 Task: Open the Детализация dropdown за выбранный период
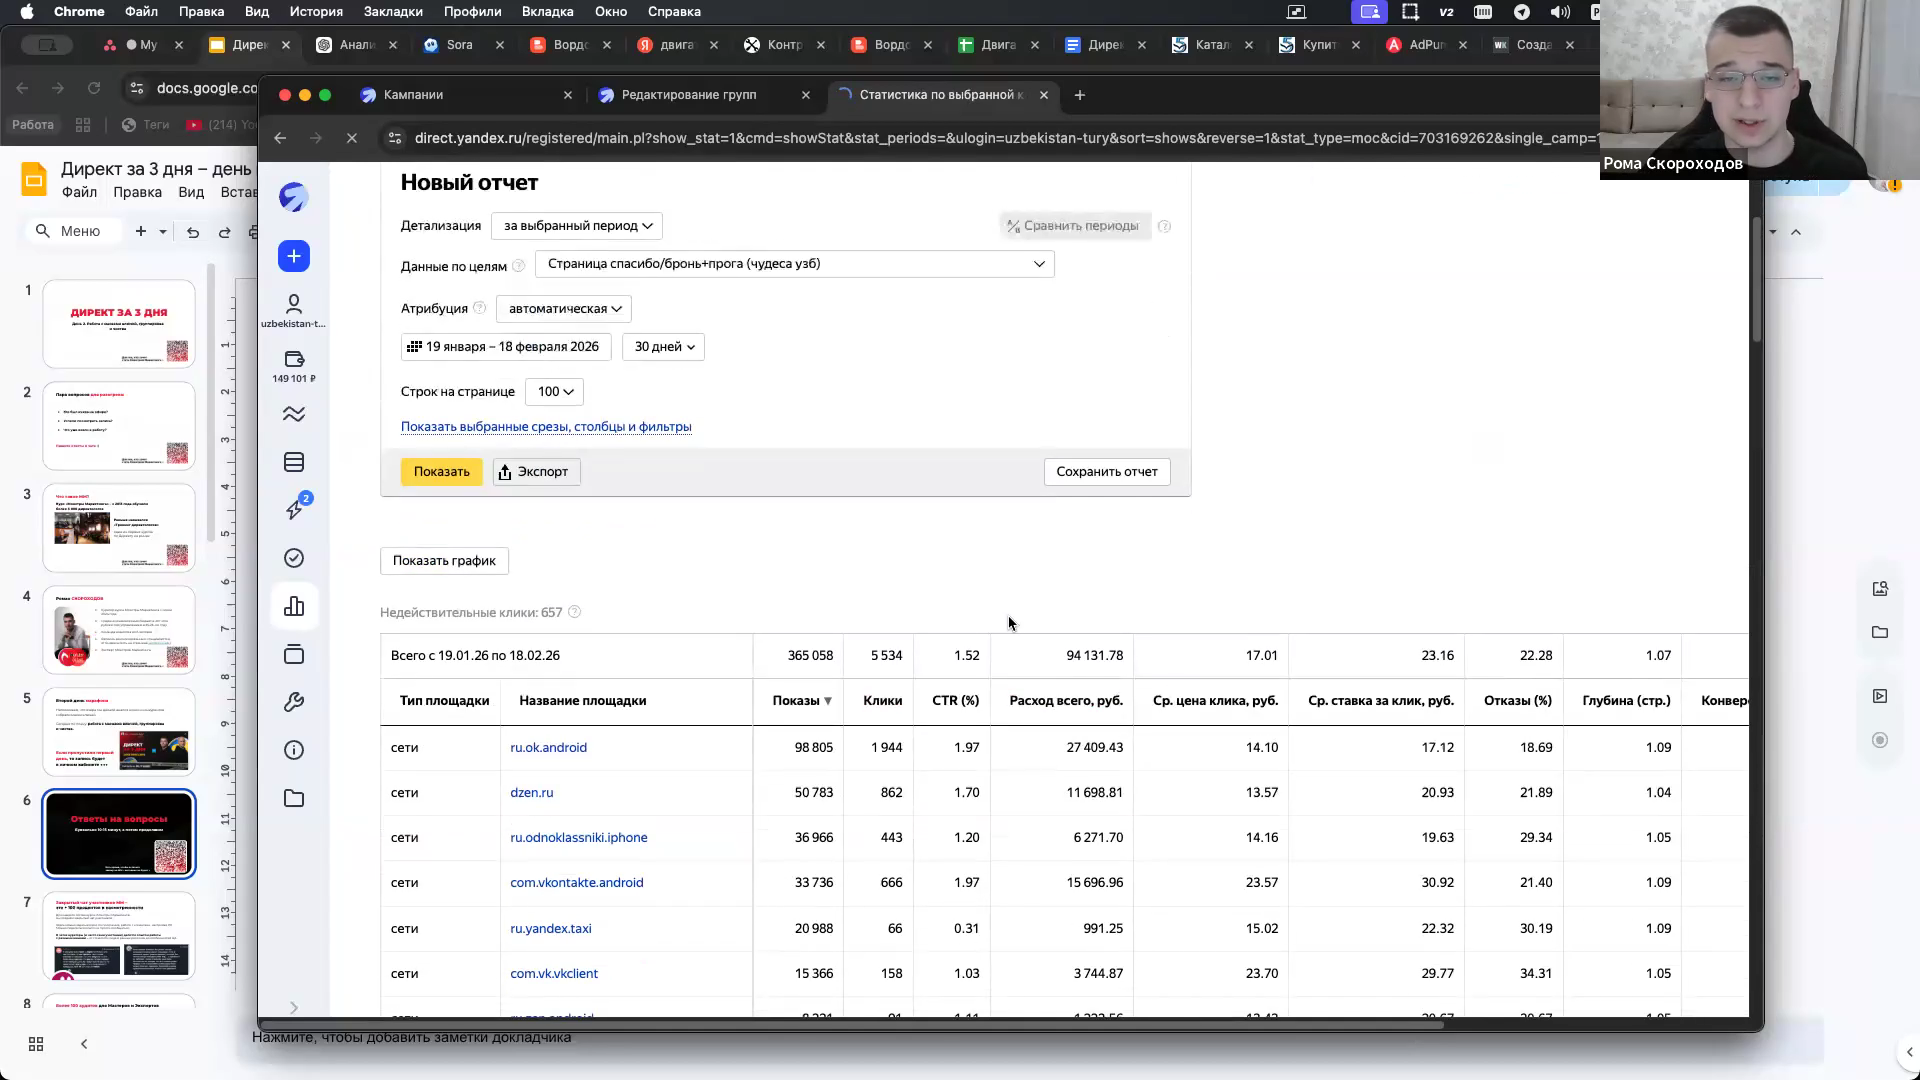[577, 225]
